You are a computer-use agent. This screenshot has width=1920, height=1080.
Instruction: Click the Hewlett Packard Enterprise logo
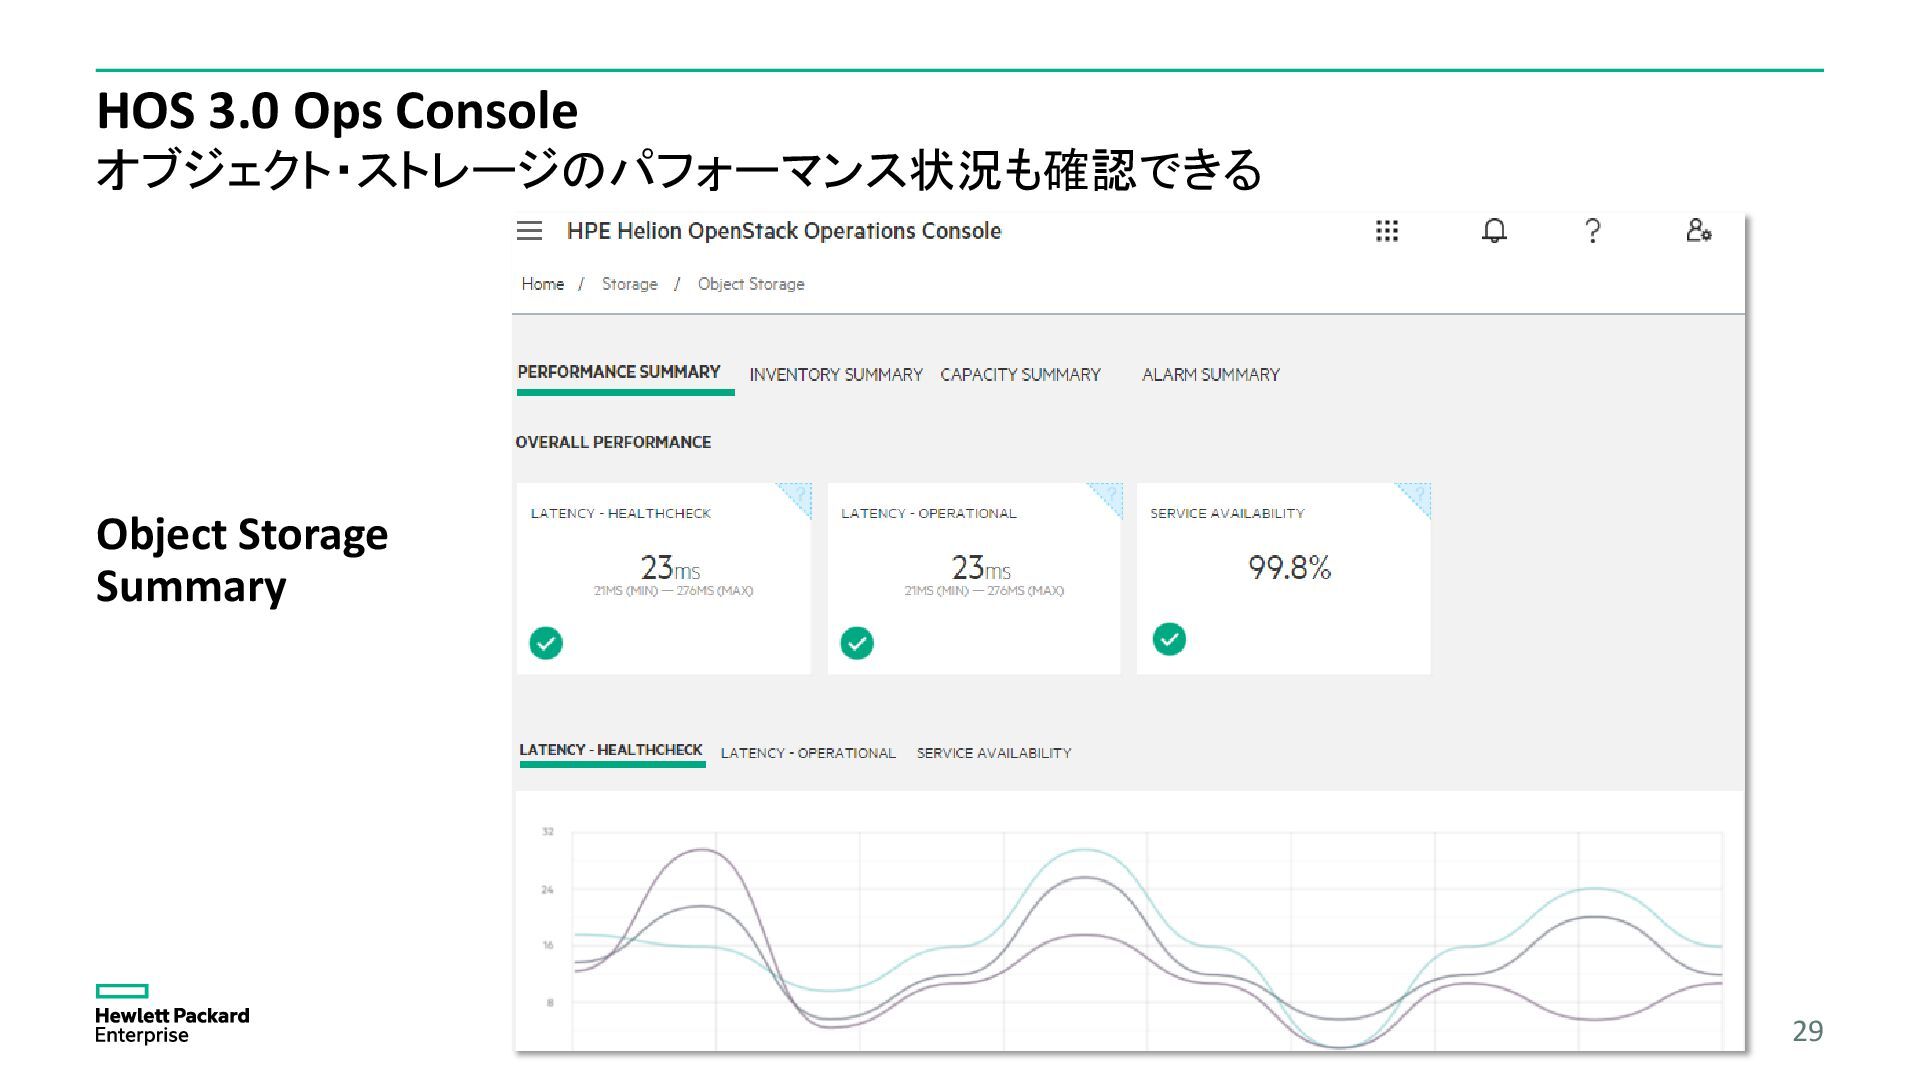pyautogui.click(x=172, y=1014)
